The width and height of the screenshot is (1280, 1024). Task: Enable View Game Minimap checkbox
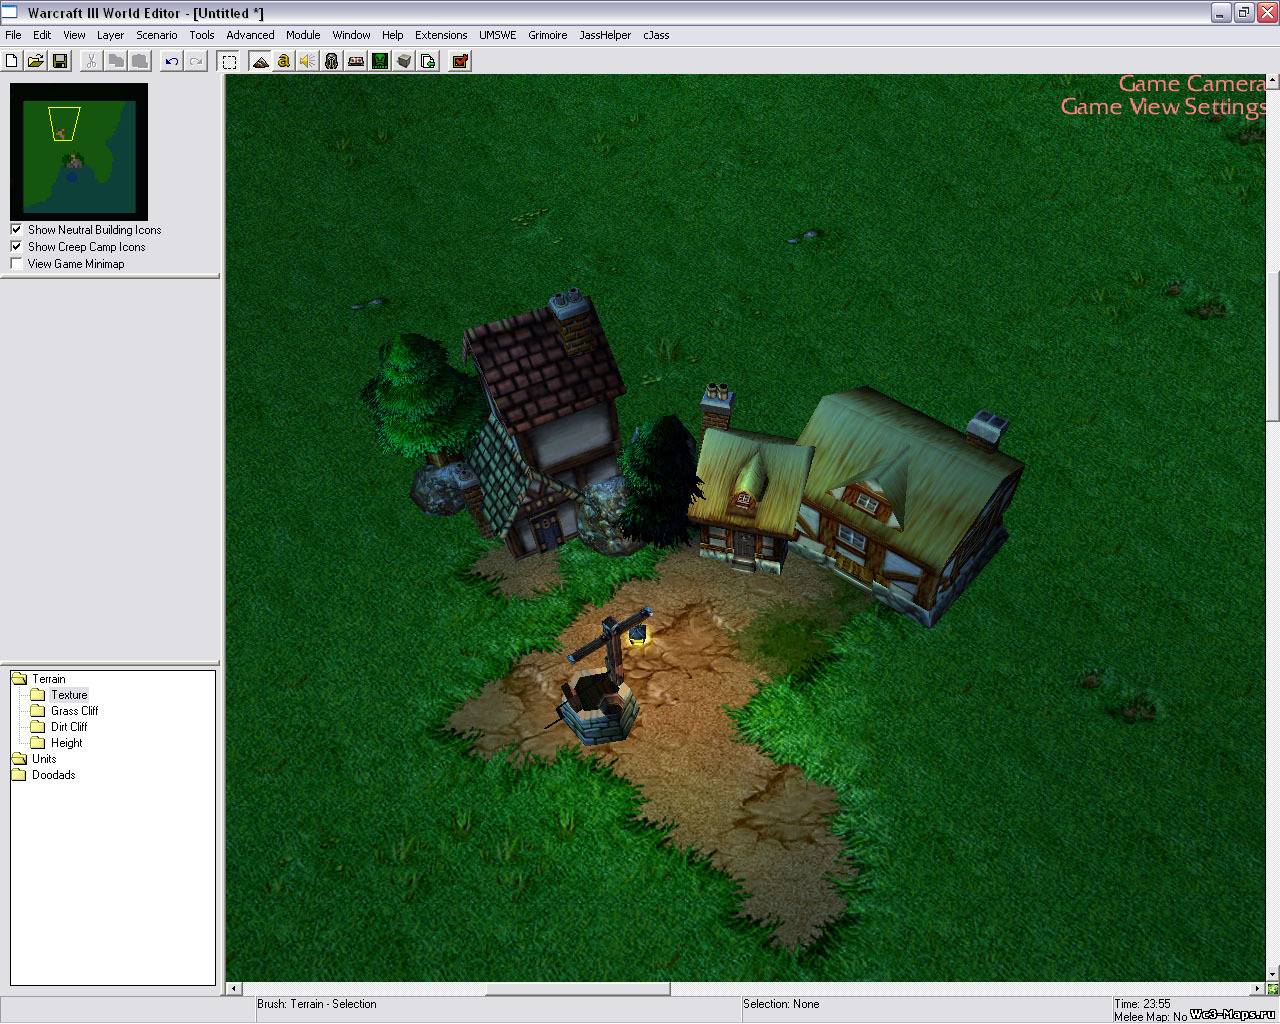16,264
